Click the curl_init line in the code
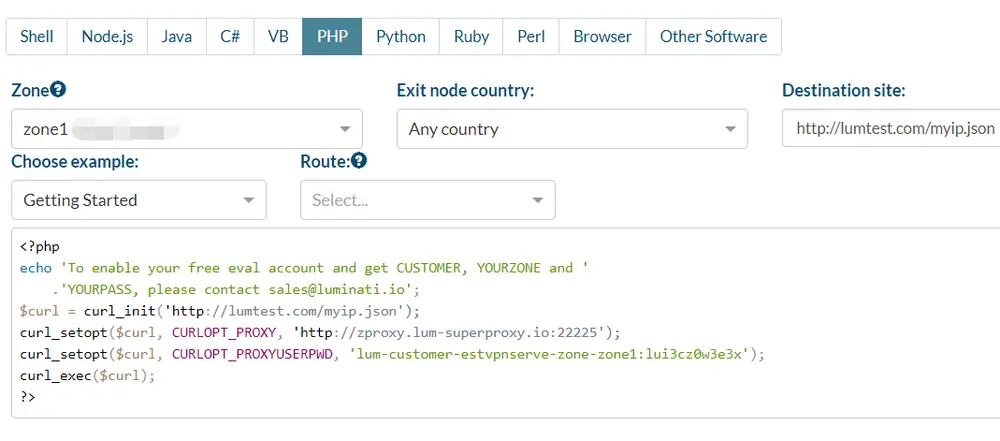Viewport: 1000px width, 441px height. 220,311
